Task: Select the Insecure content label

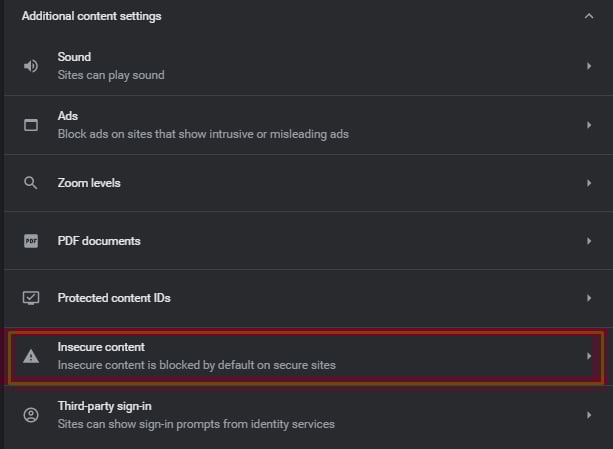Action: pyautogui.click(x=101, y=347)
